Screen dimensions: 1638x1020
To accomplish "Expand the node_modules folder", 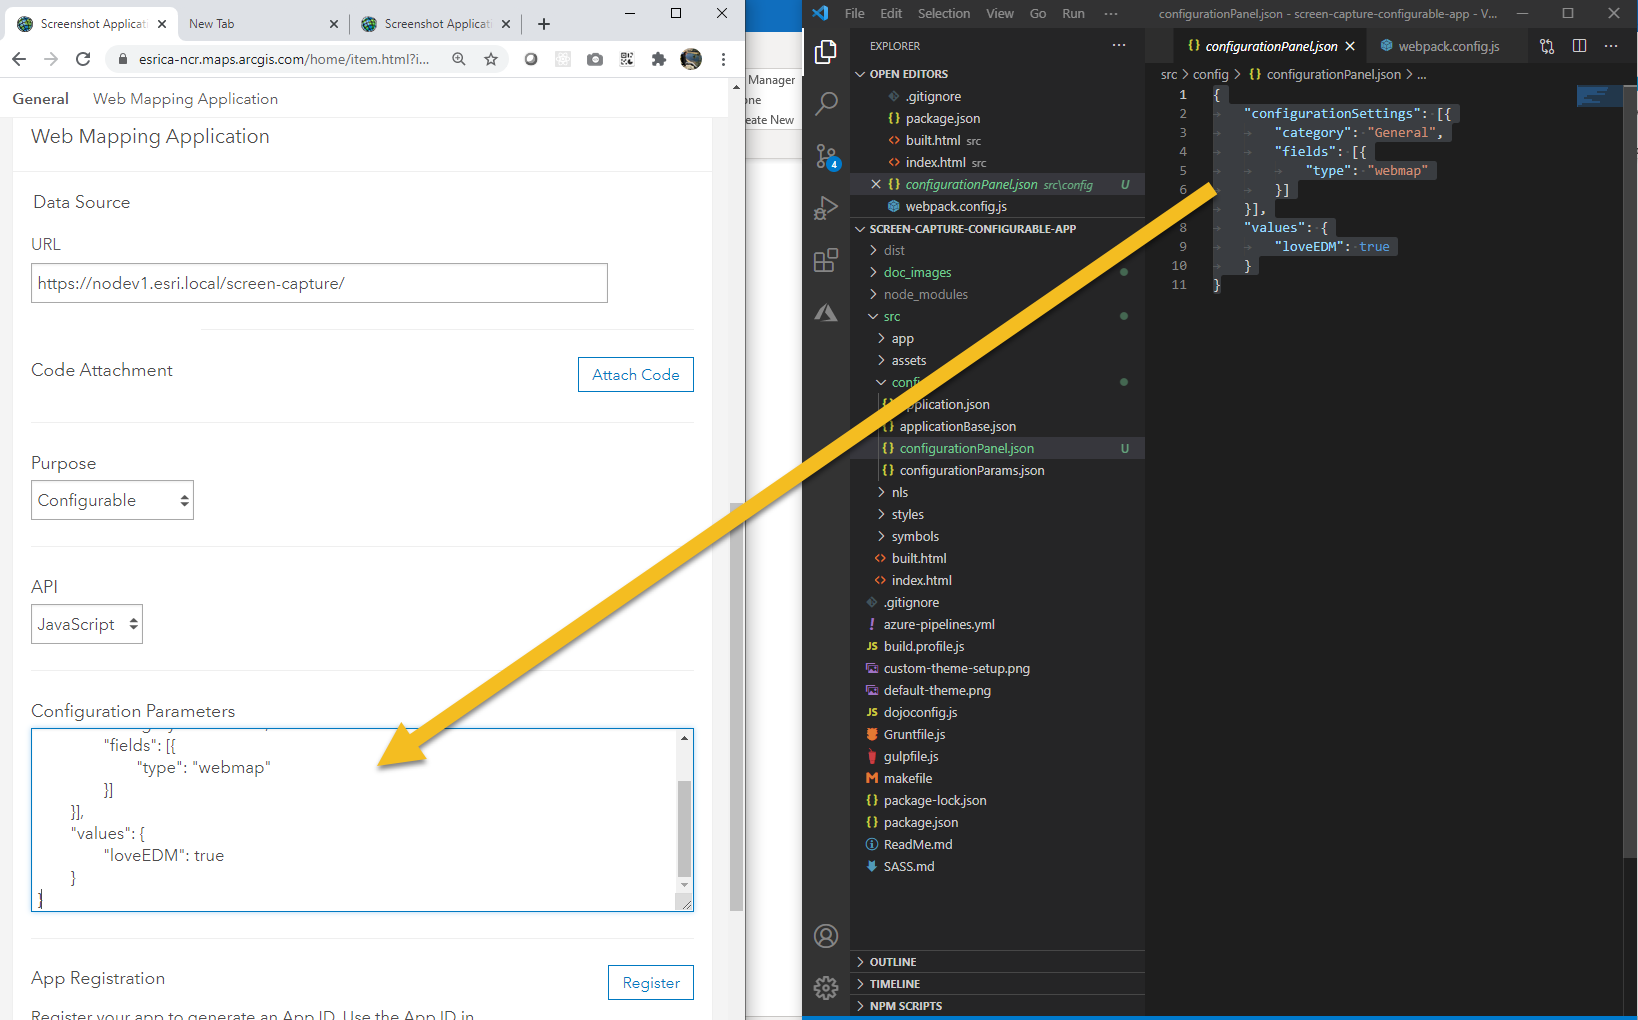I will pyautogui.click(x=925, y=294).
